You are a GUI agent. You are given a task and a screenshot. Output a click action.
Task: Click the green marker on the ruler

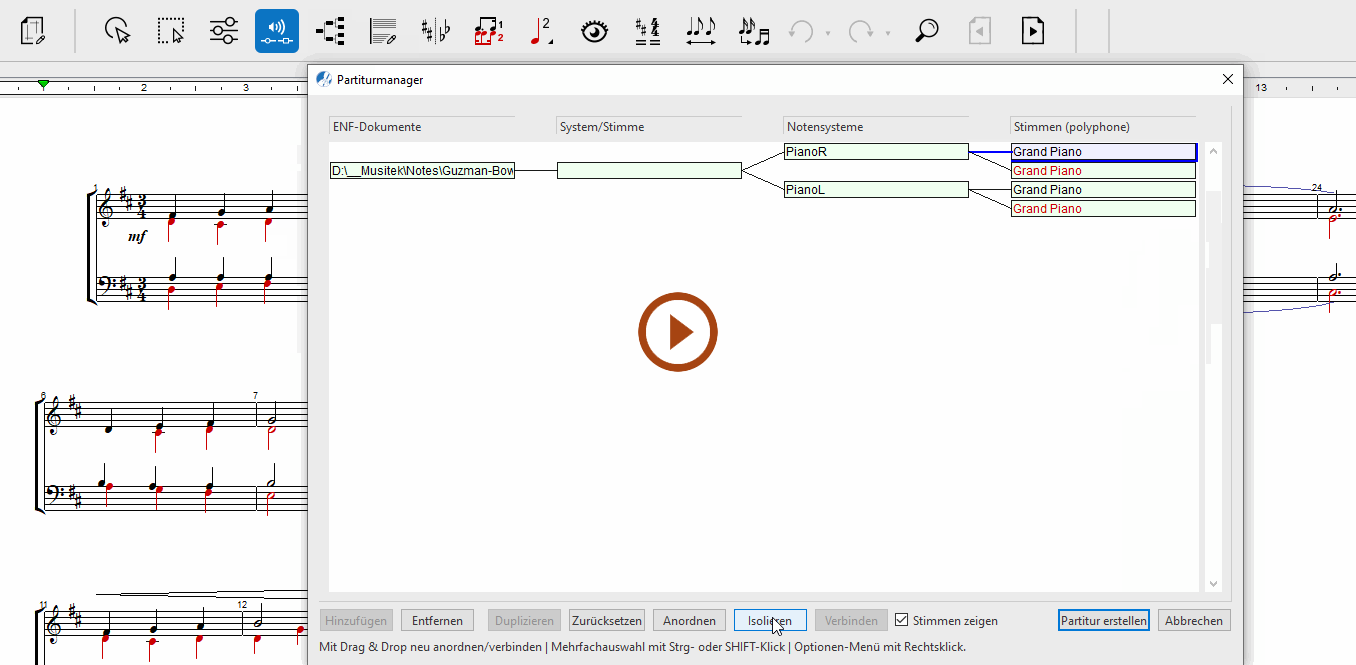point(43,85)
